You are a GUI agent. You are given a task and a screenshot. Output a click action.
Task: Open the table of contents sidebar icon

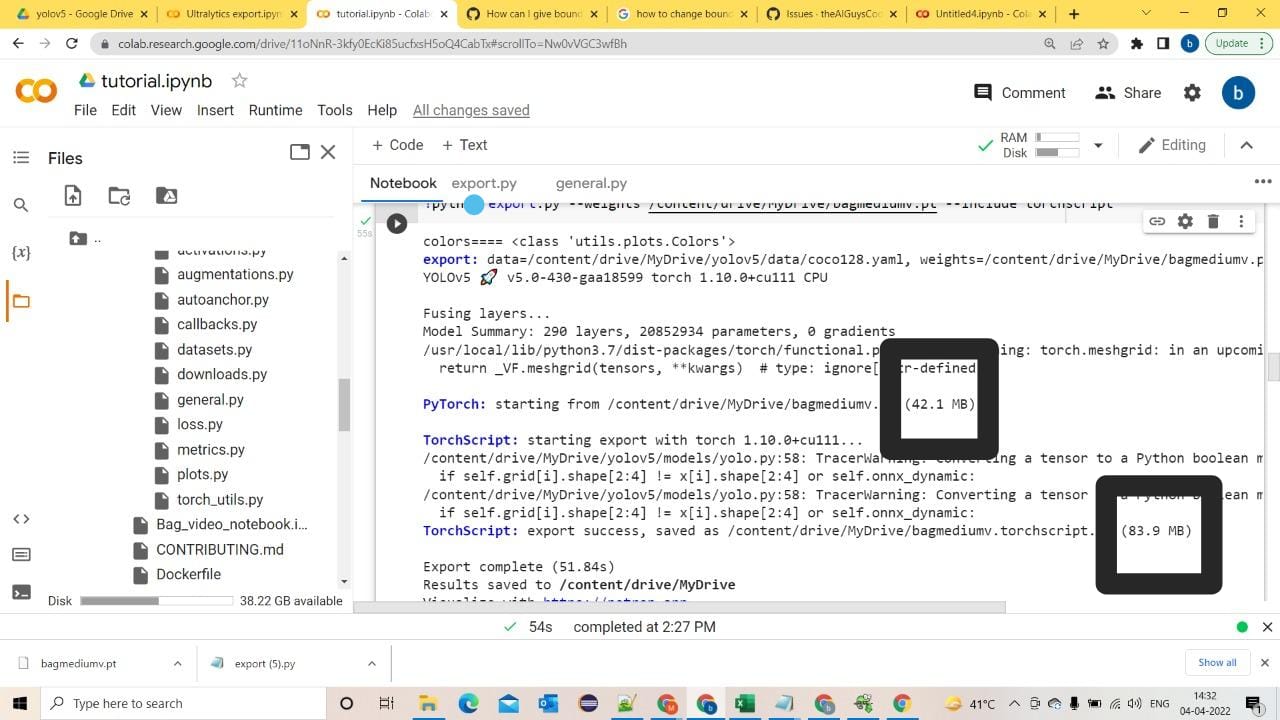click(21, 158)
